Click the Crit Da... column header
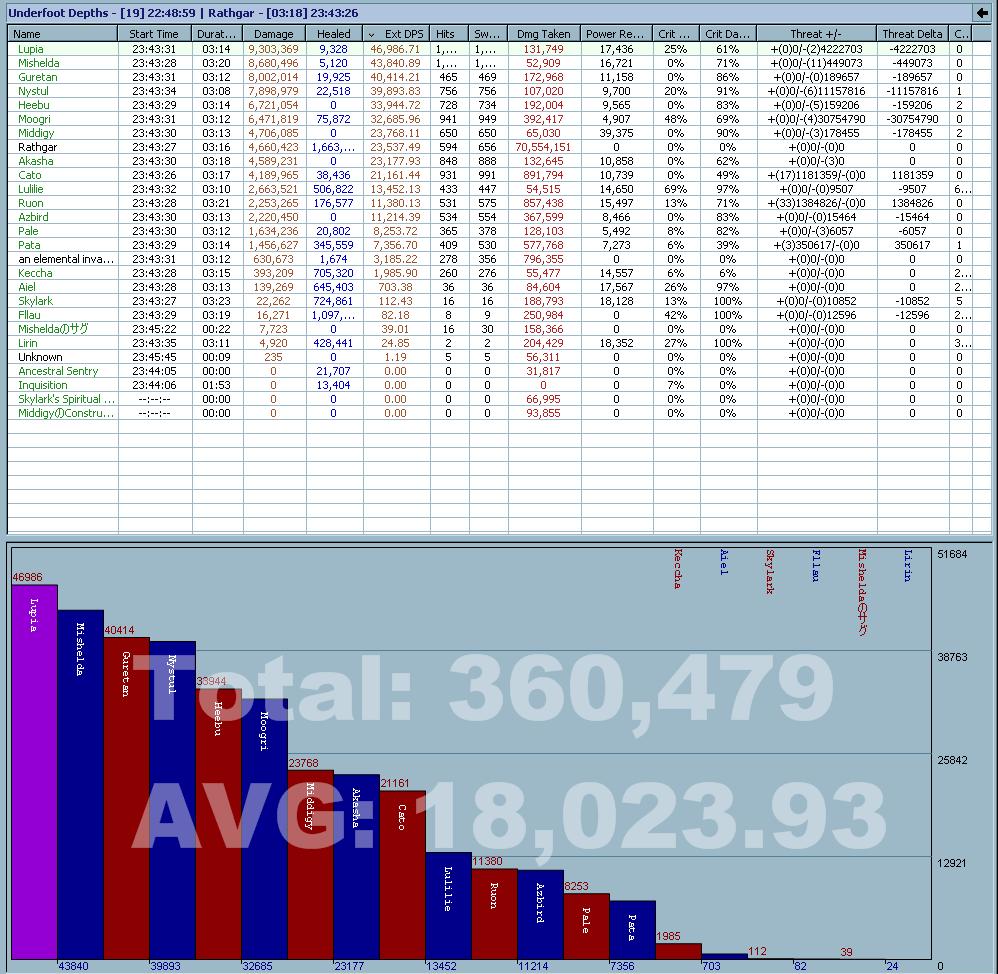 pyautogui.click(x=728, y=34)
